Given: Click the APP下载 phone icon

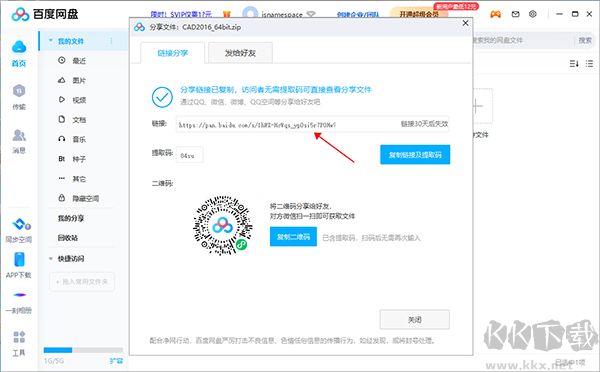Looking at the screenshot, I should [19, 259].
